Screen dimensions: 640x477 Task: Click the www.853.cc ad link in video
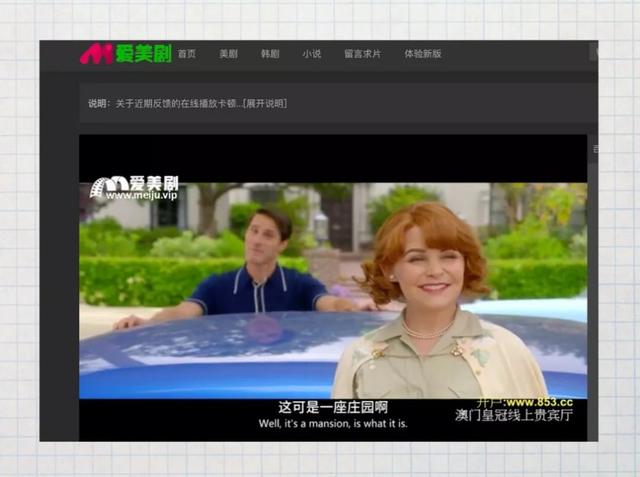pos(539,403)
